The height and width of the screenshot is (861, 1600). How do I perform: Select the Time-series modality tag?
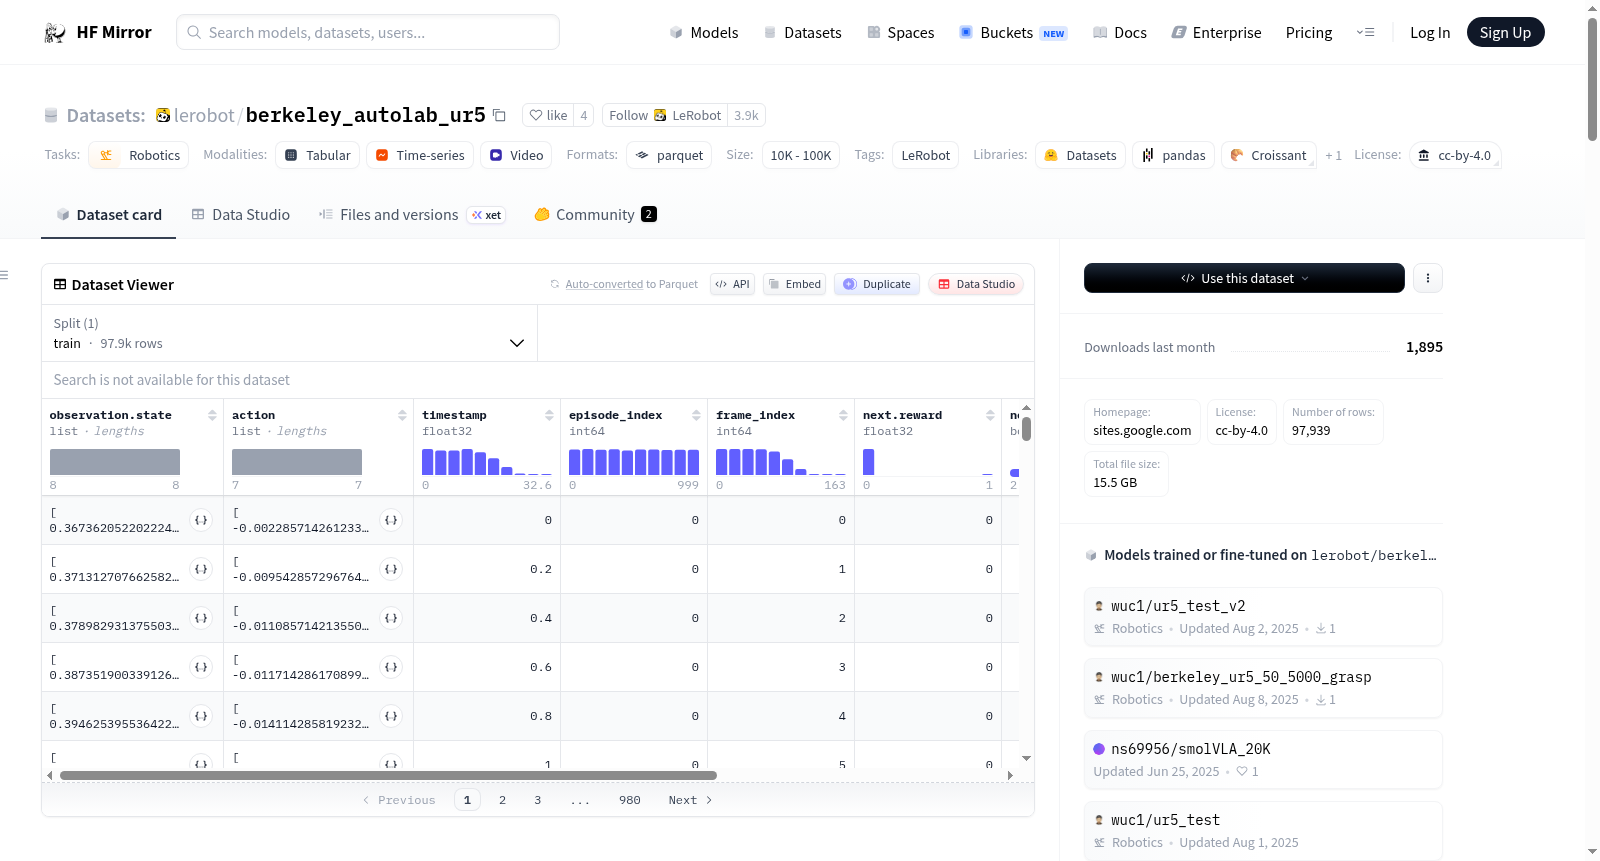point(420,155)
